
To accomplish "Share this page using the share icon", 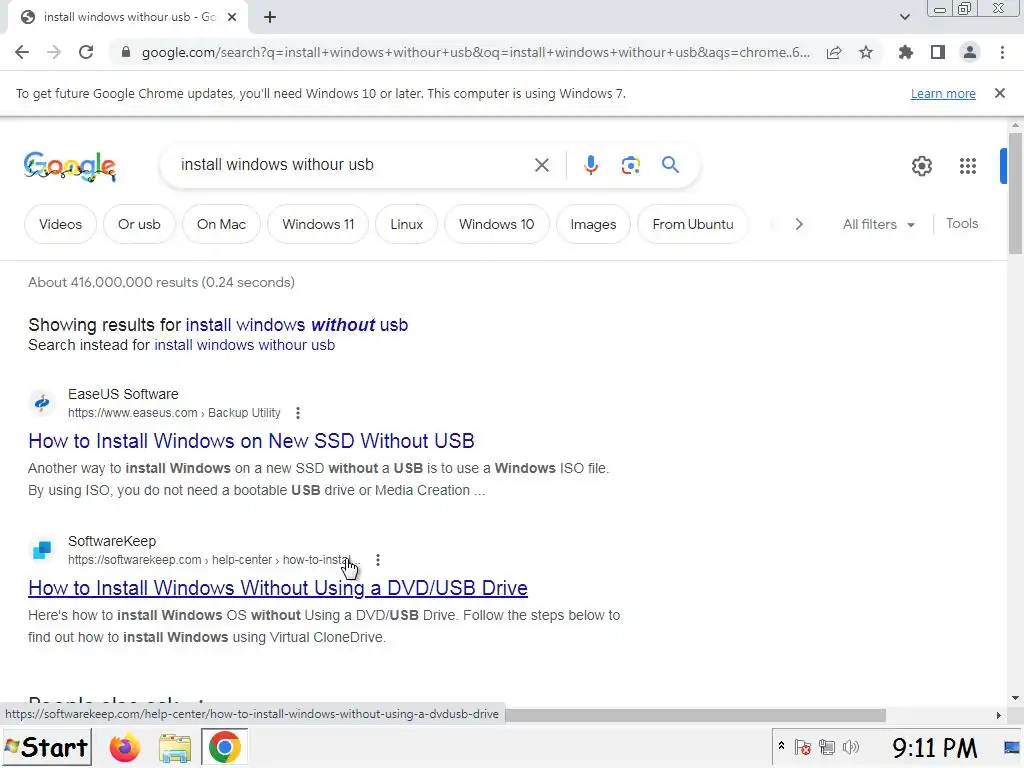I will click(x=834, y=52).
